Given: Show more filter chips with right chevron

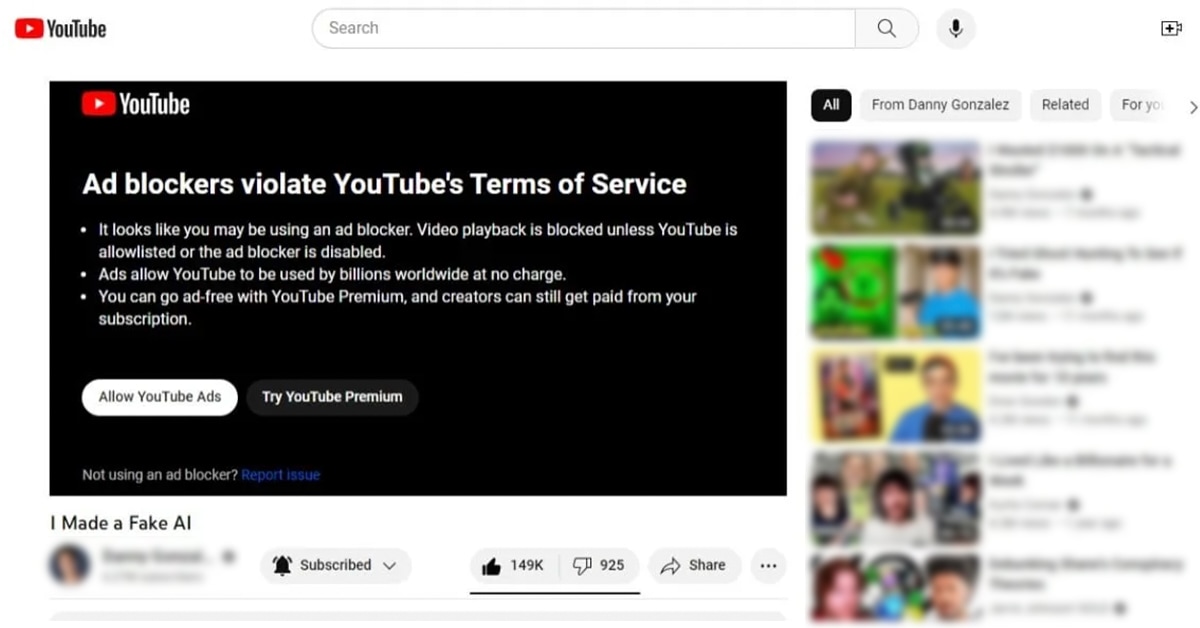Looking at the screenshot, I should click(1192, 105).
